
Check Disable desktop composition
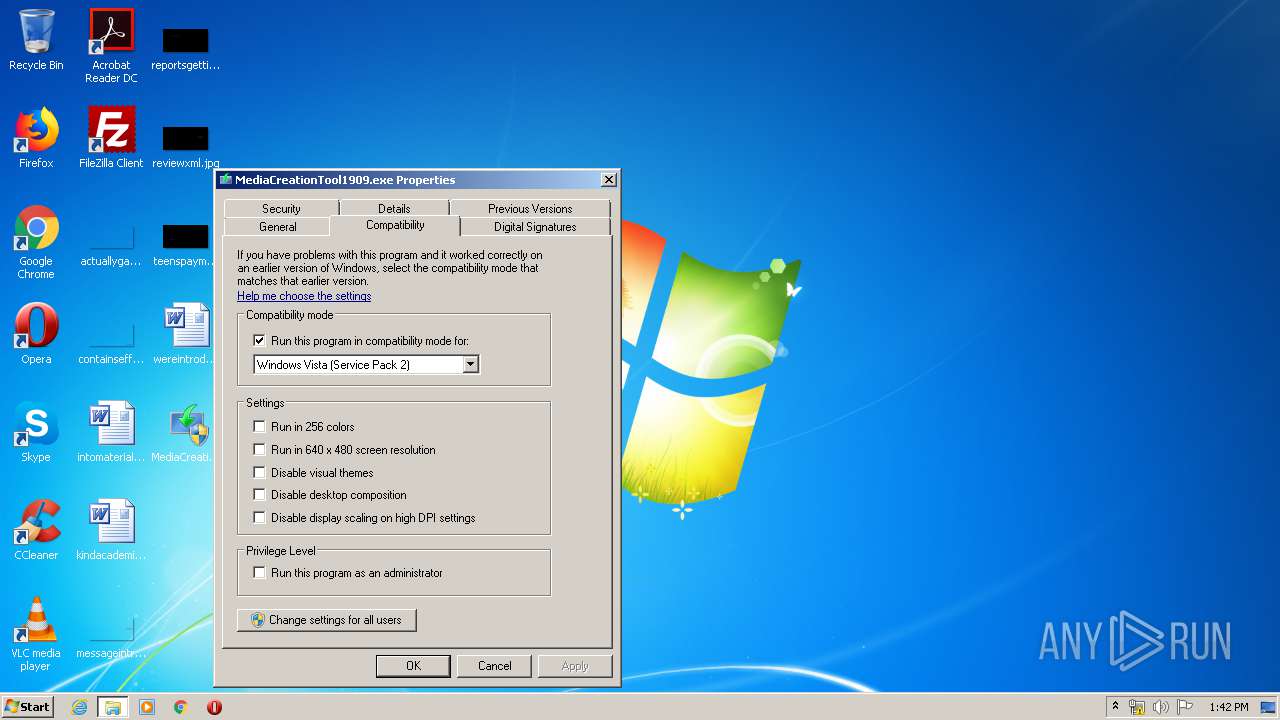260,495
